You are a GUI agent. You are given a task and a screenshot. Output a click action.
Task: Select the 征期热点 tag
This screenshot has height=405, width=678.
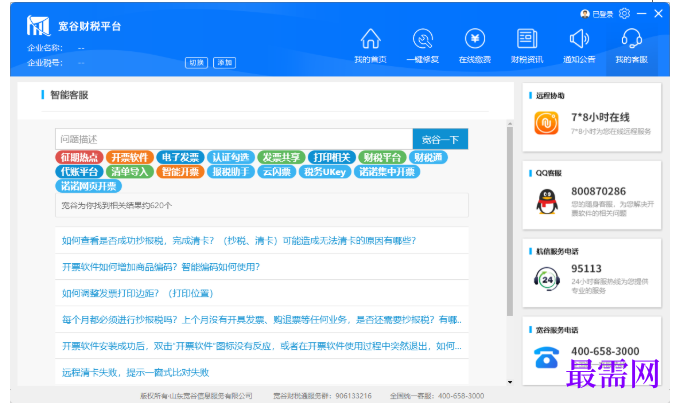79,157
